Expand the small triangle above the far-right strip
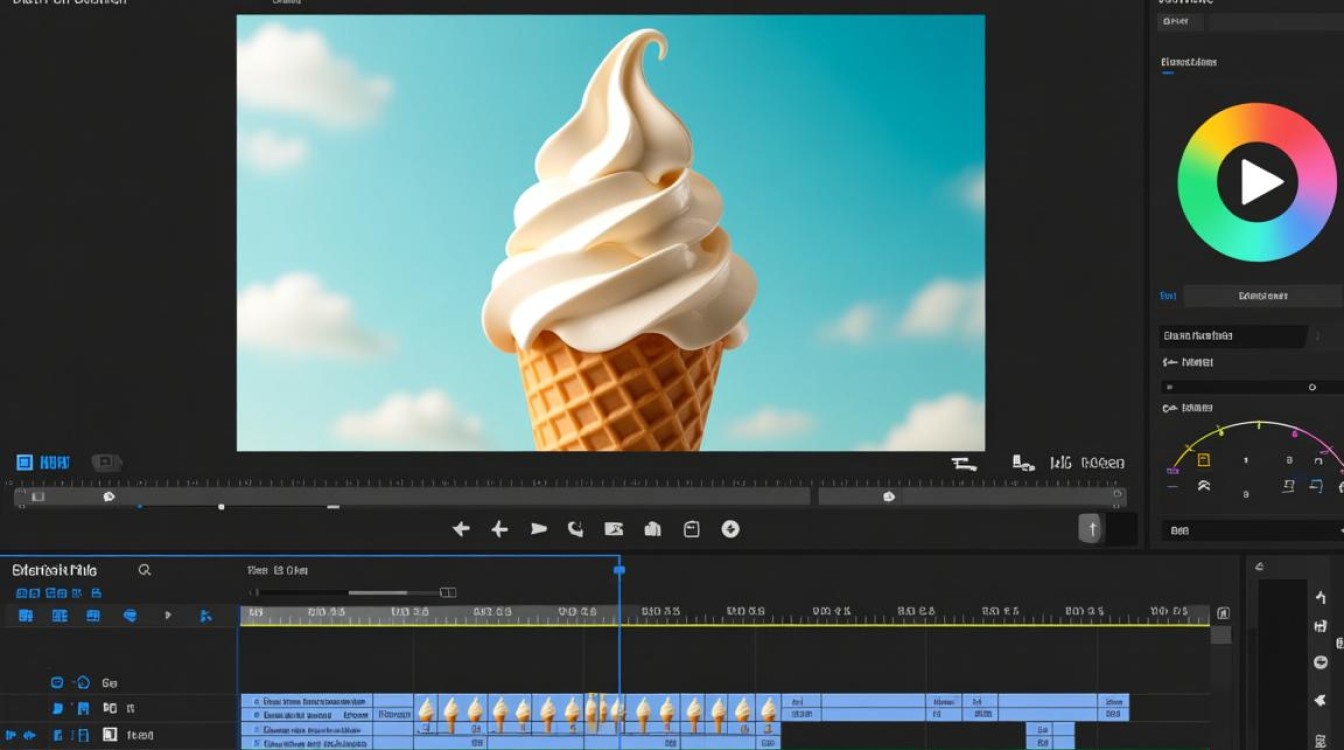 (1259, 567)
